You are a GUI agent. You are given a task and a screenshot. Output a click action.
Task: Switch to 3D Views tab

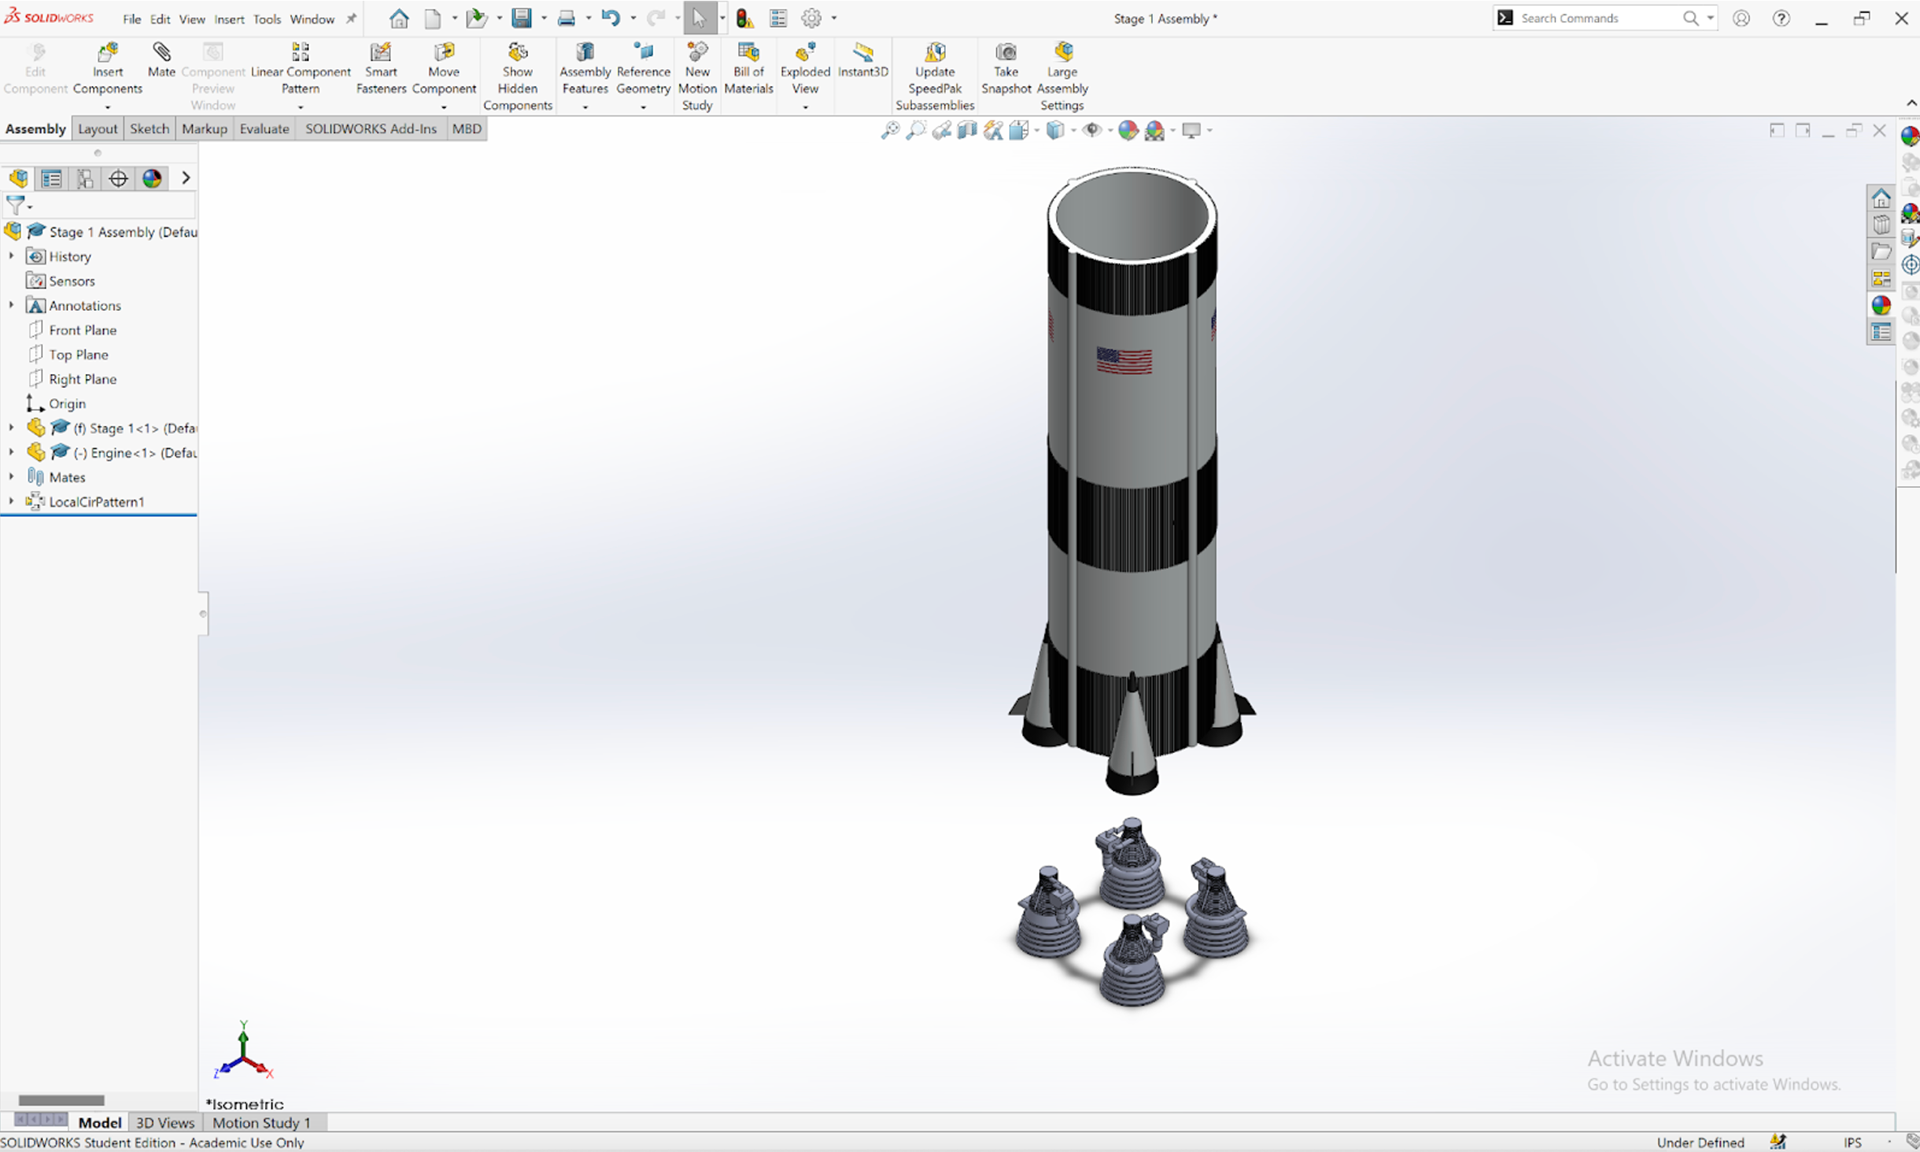tap(165, 1122)
